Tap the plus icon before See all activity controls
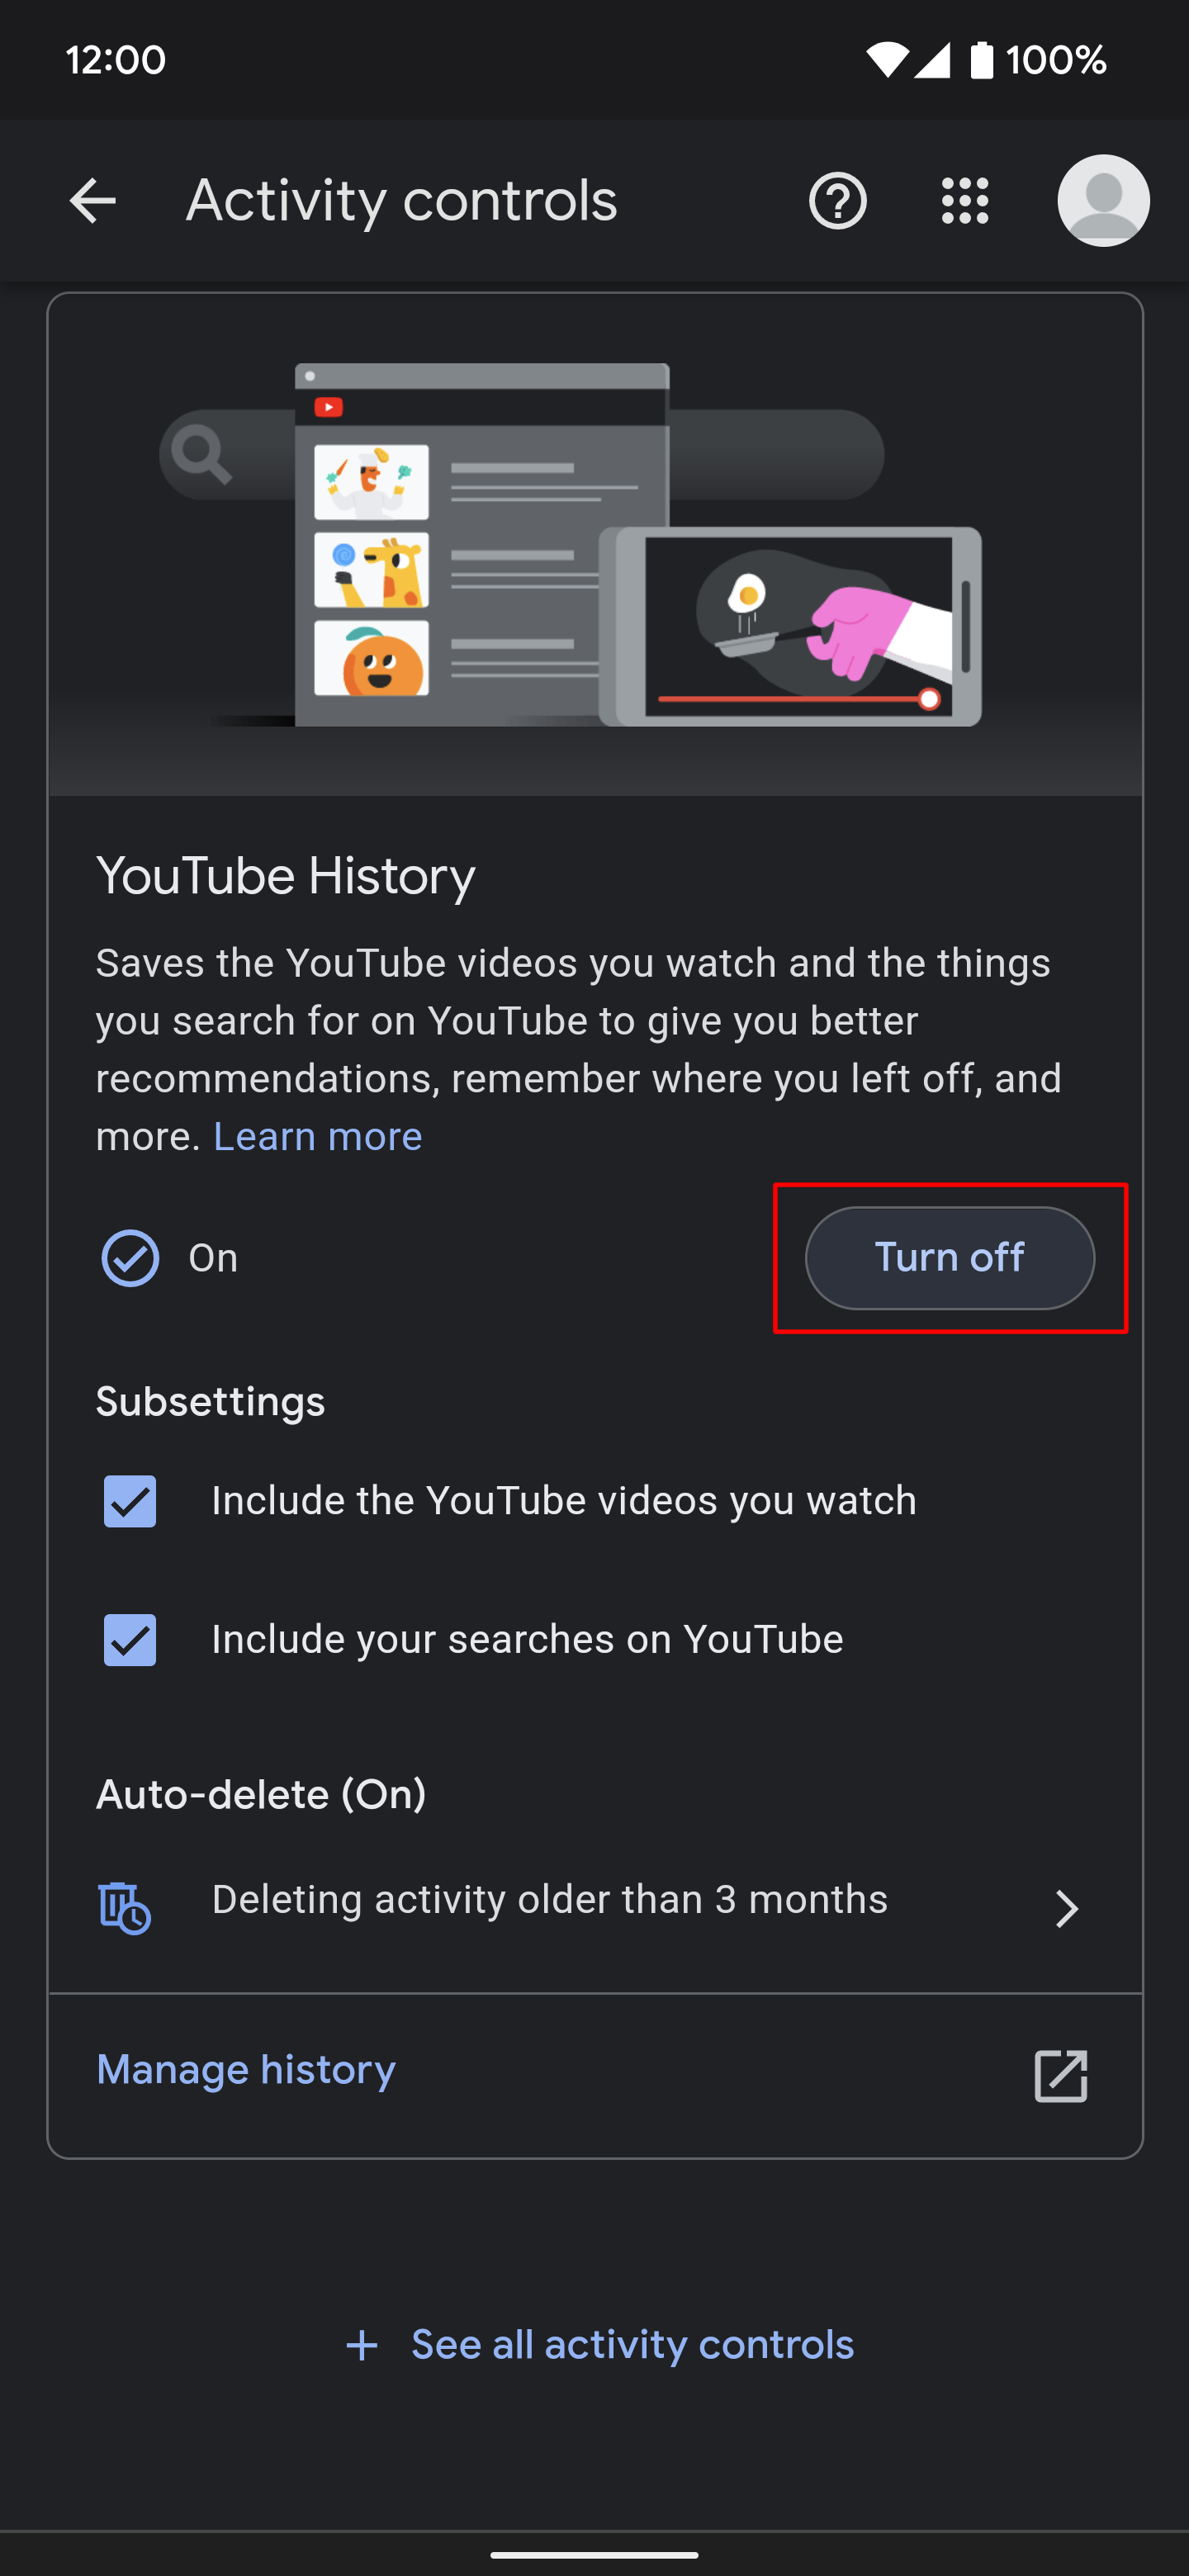 coord(362,2345)
